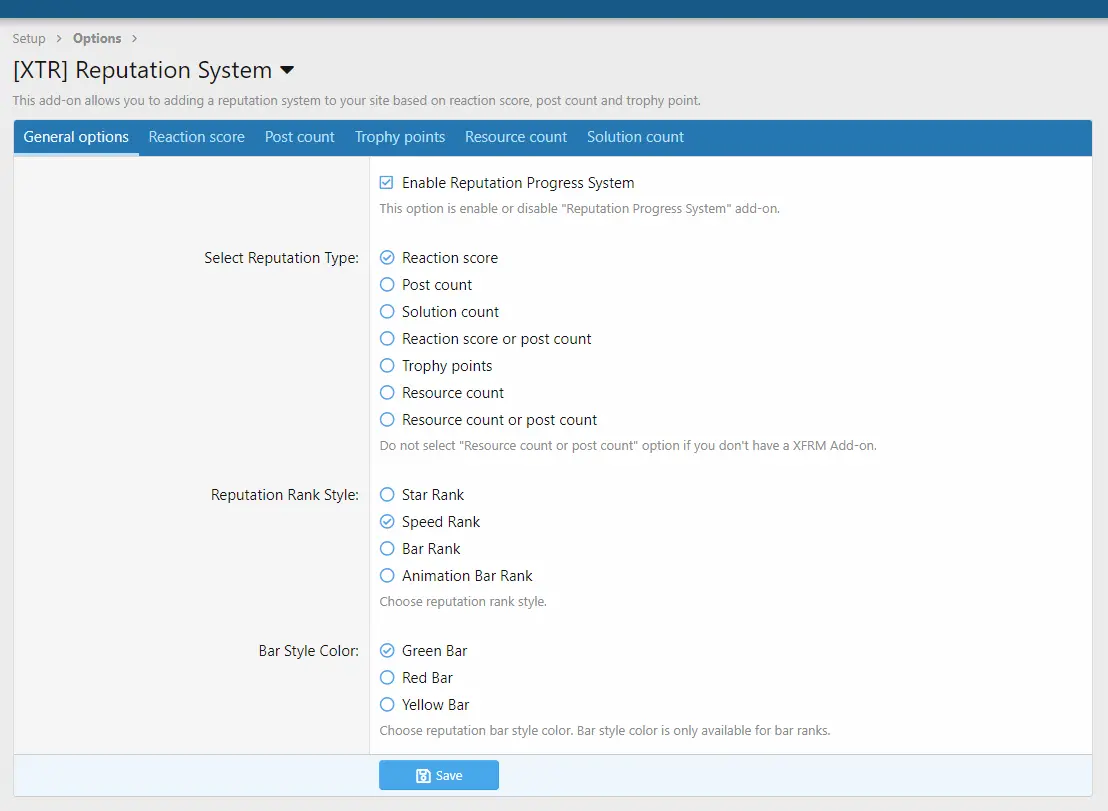This screenshot has width=1108, height=811.
Task: Select Red Bar color radio
Action: tap(387, 677)
